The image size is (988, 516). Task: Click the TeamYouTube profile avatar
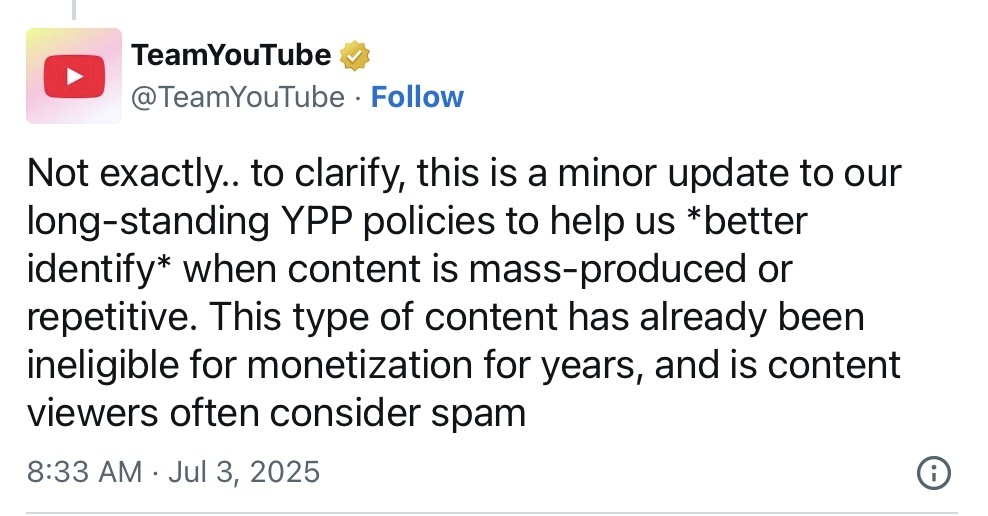click(67, 76)
